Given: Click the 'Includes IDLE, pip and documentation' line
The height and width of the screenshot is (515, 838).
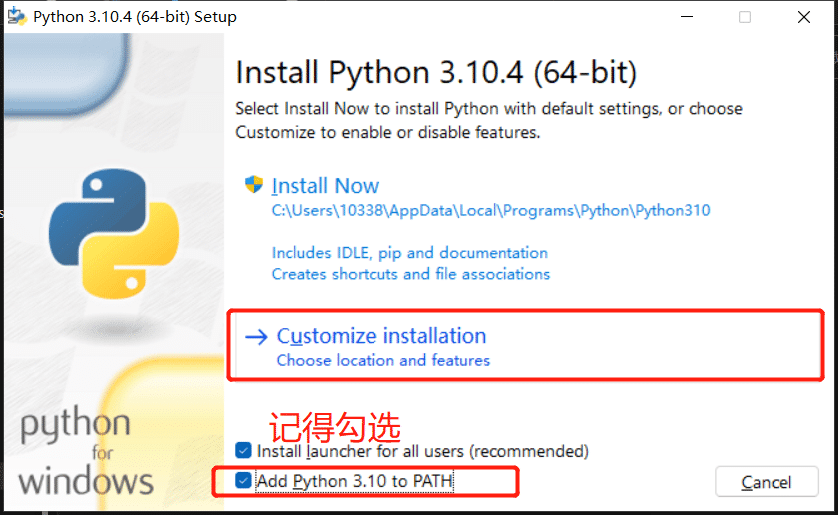Looking at the screenshot, I should [x=410, y=253].
